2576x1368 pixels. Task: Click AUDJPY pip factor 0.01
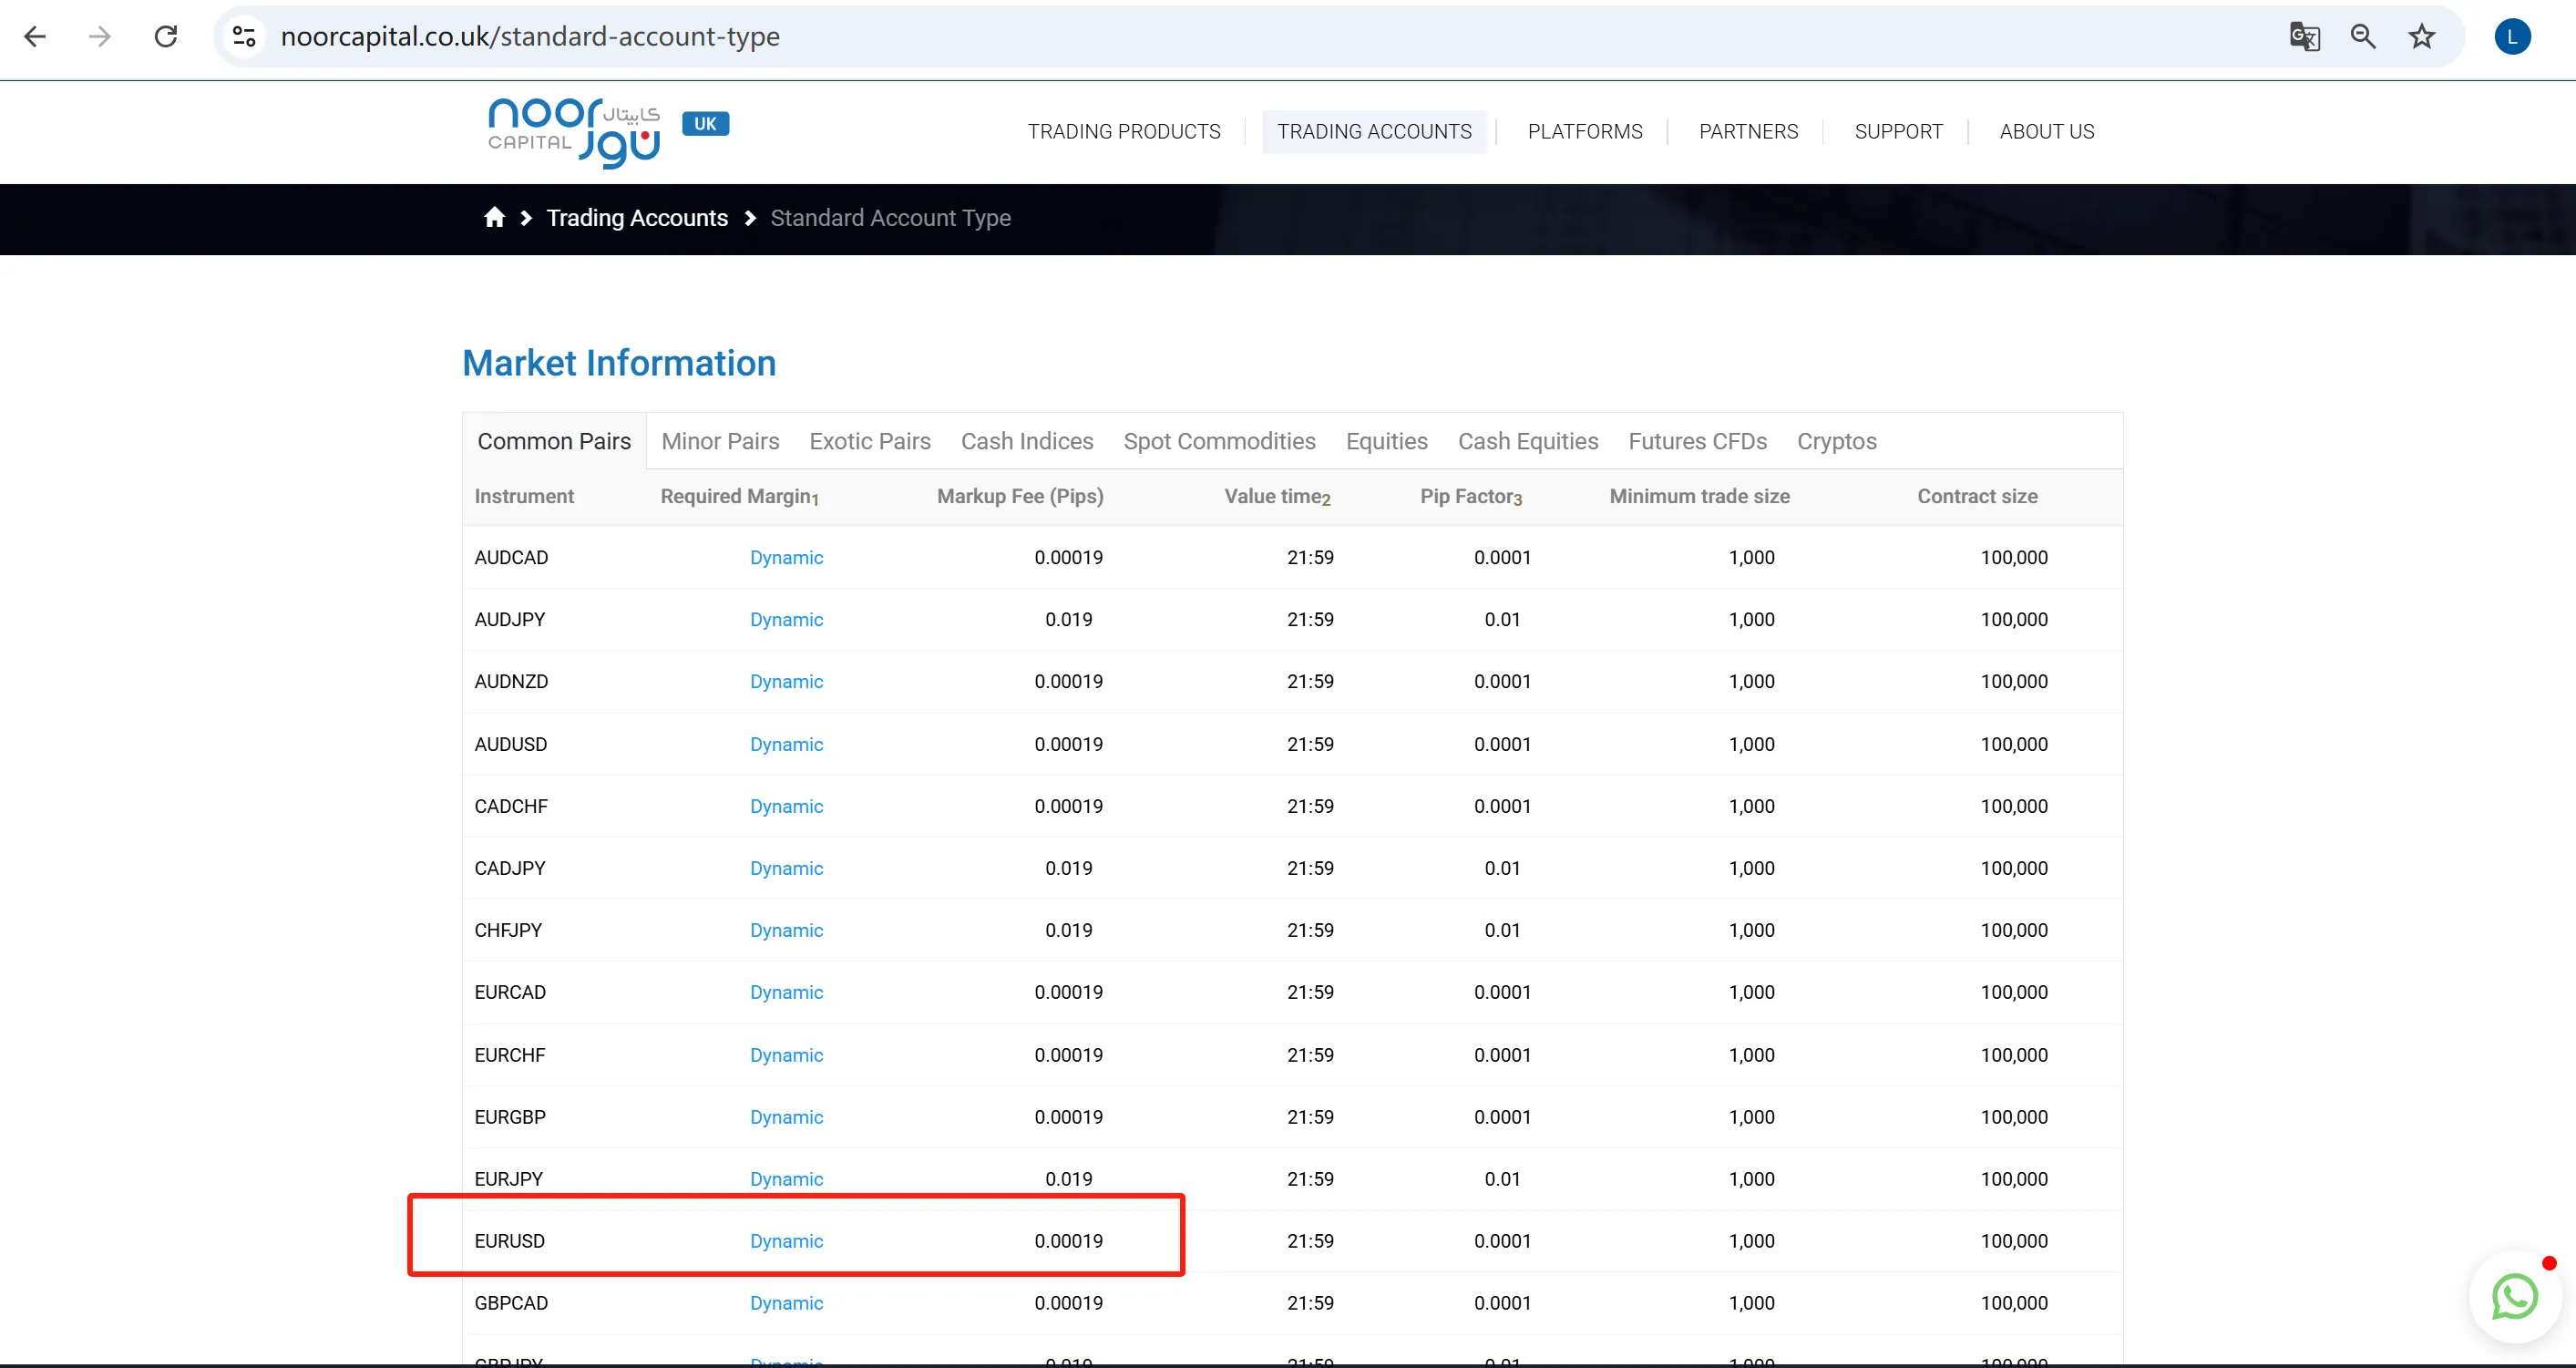1502,619
